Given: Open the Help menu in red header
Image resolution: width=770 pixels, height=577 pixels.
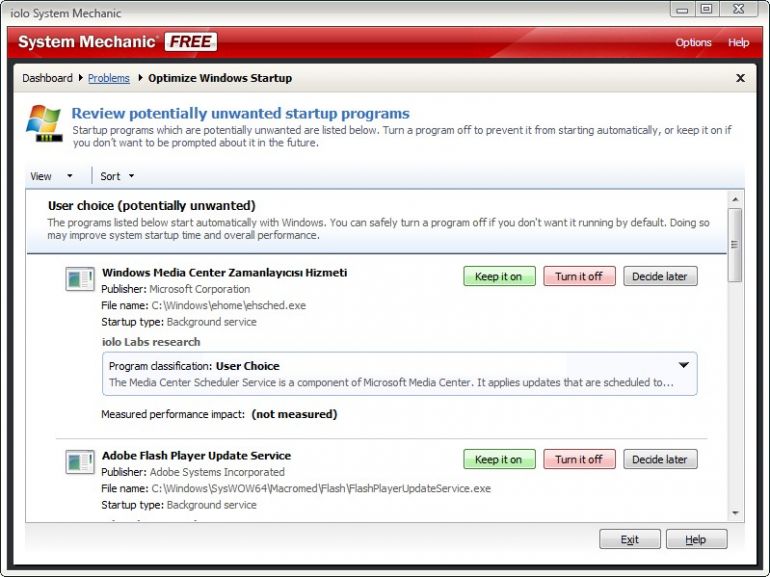Looking at the screenshot, I should [738, 42].
